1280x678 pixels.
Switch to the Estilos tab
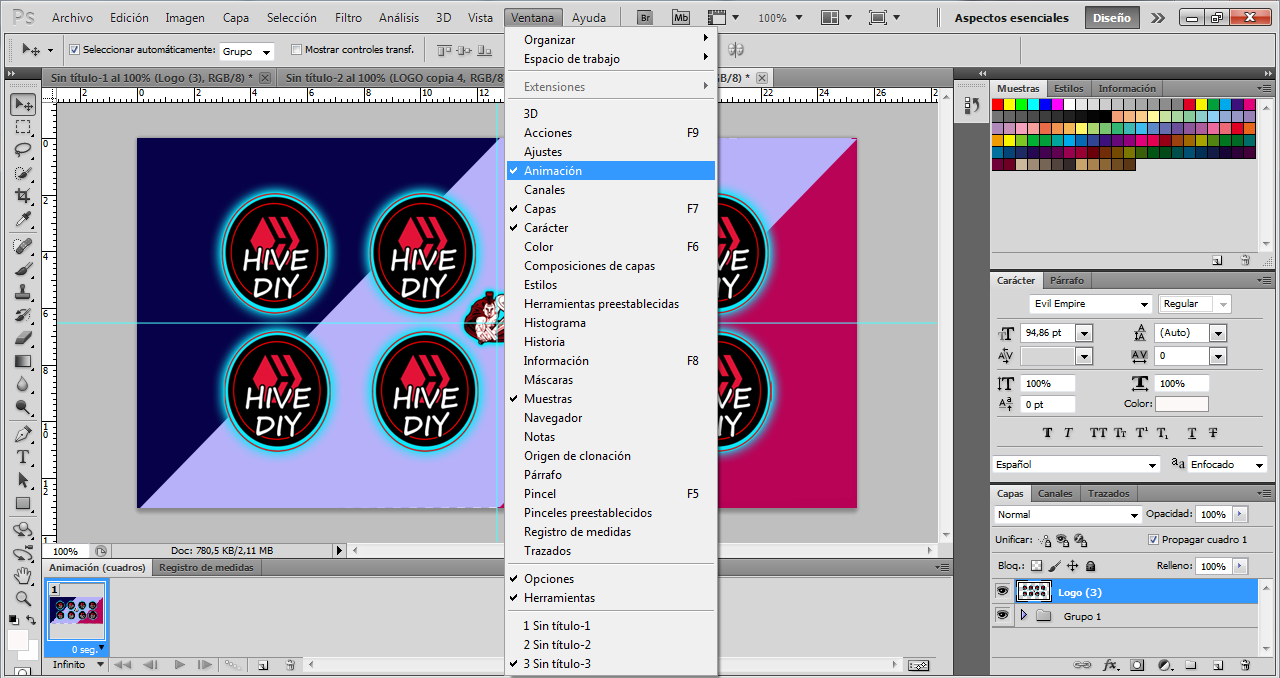coord(1068,89)
